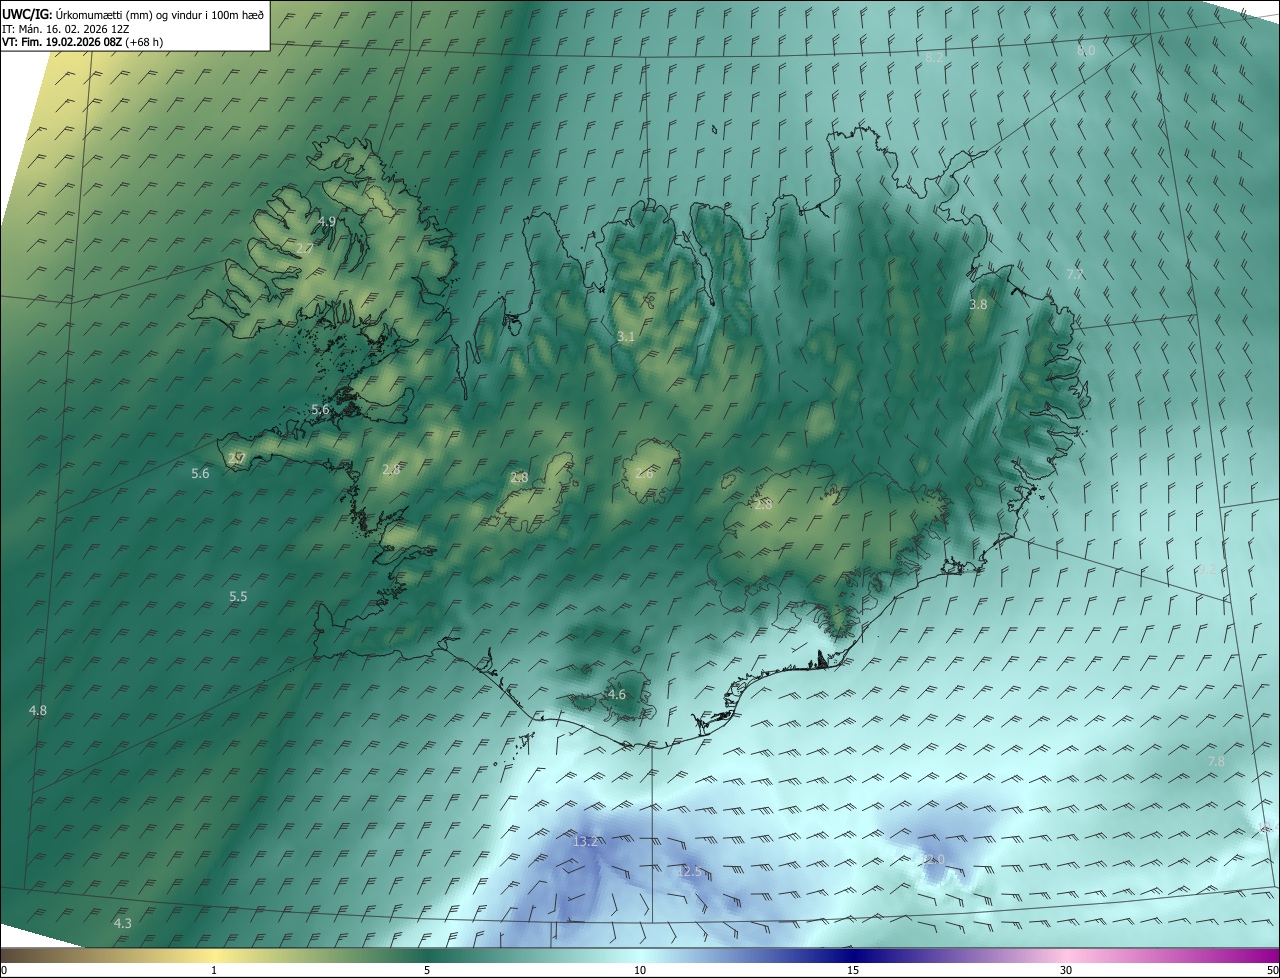Click the 5.5 value label over Faxaflói bay
Viewport: 1280px width, 978px height.
pyautogui.click(x=238, y=596)
